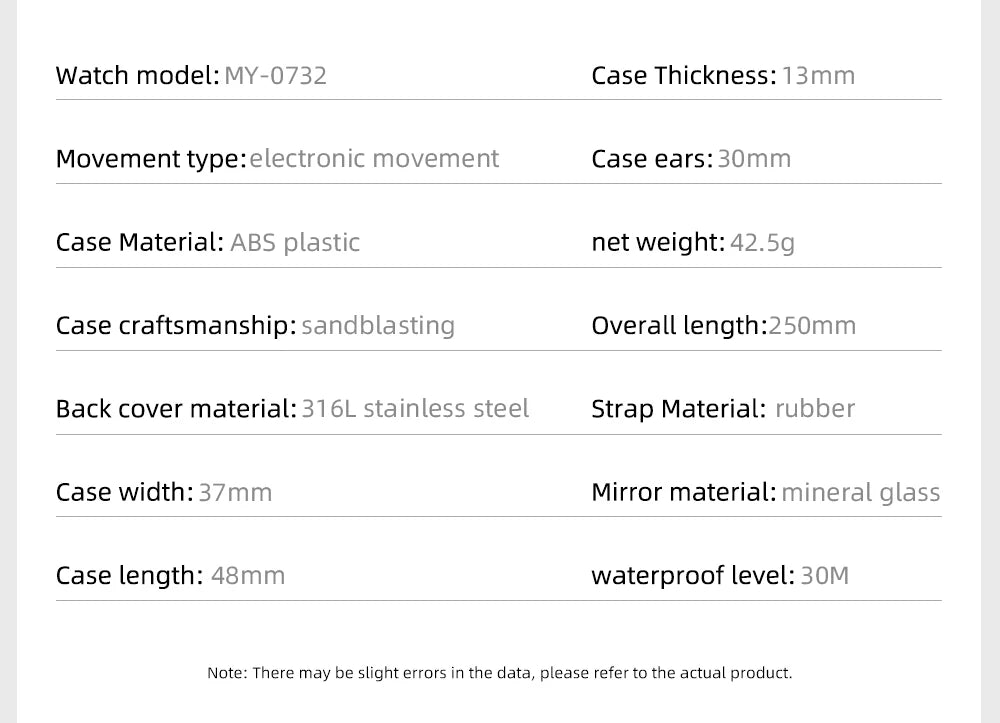Click the Case ears 30mm value
Screen dimensions: 1000x723
tap(754, 159)
